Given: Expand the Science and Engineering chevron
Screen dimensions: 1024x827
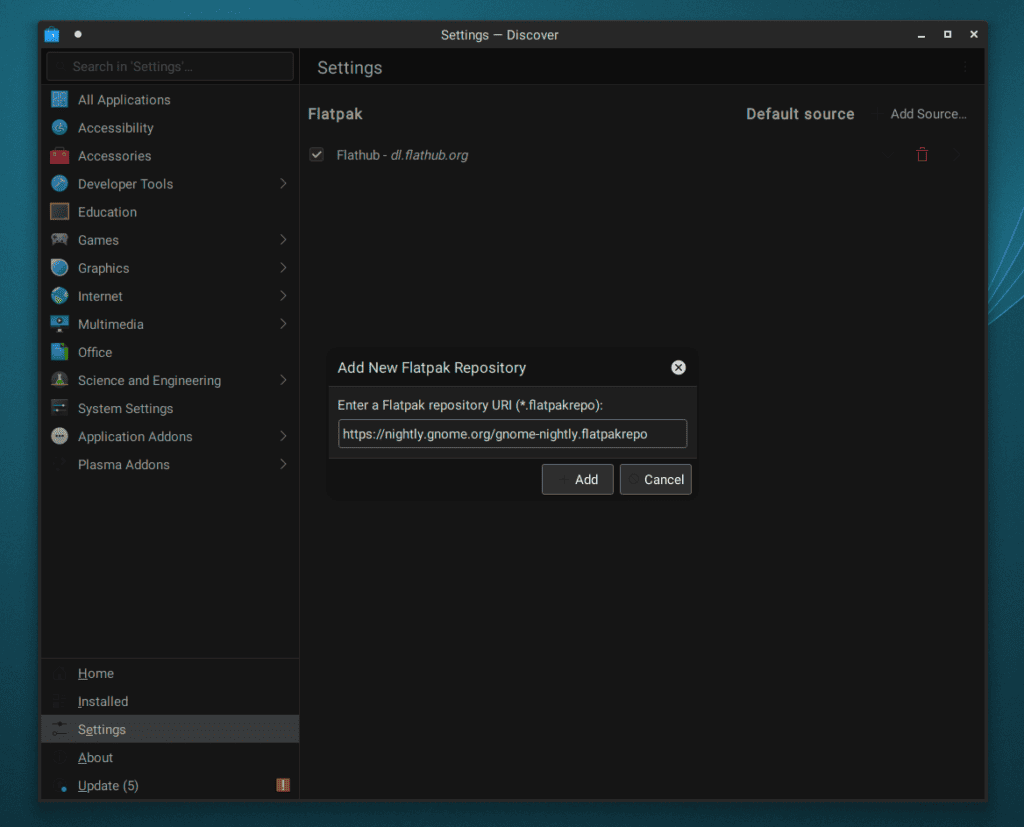Looking at the screenshot, I should coord(283,380).
